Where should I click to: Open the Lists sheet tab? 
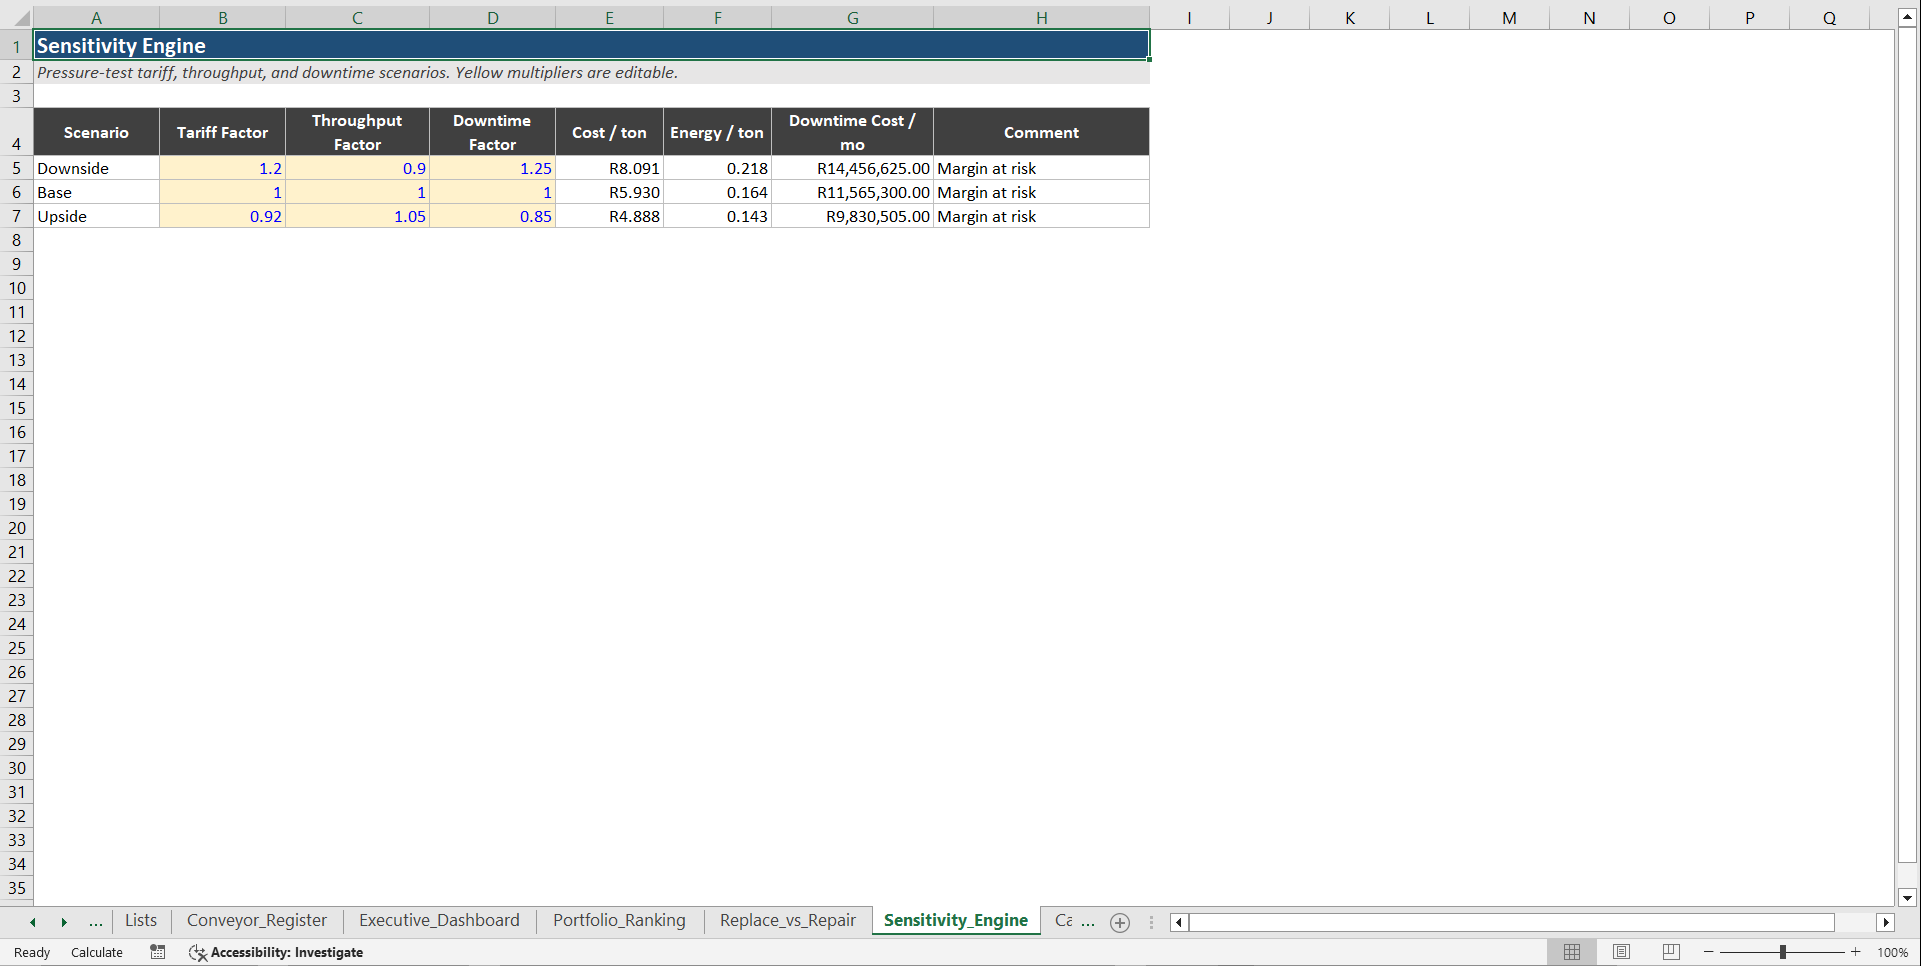(141, 920)
